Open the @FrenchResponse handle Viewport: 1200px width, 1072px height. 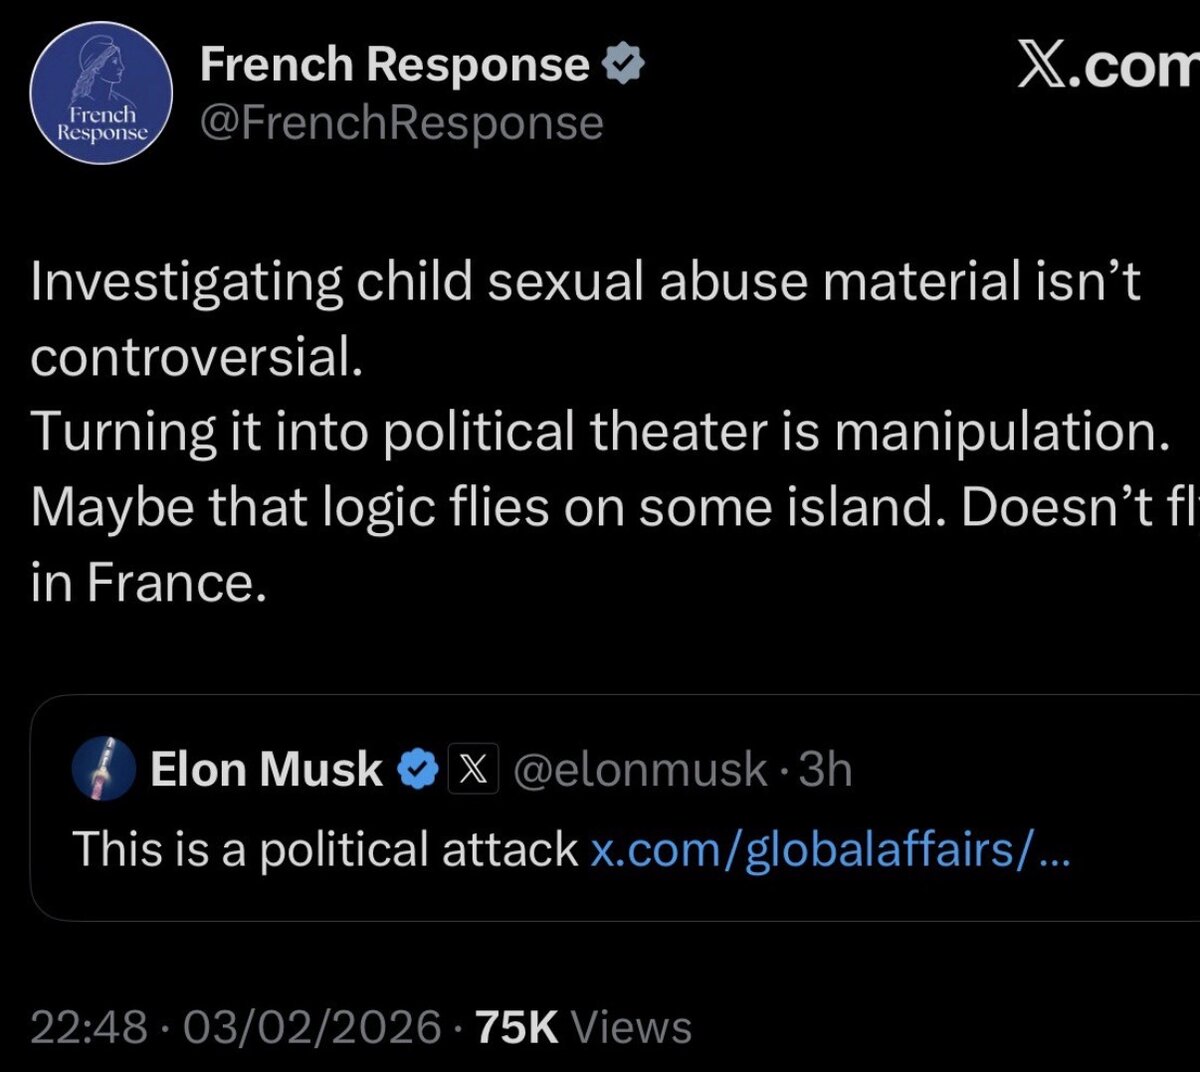point(401,123)
